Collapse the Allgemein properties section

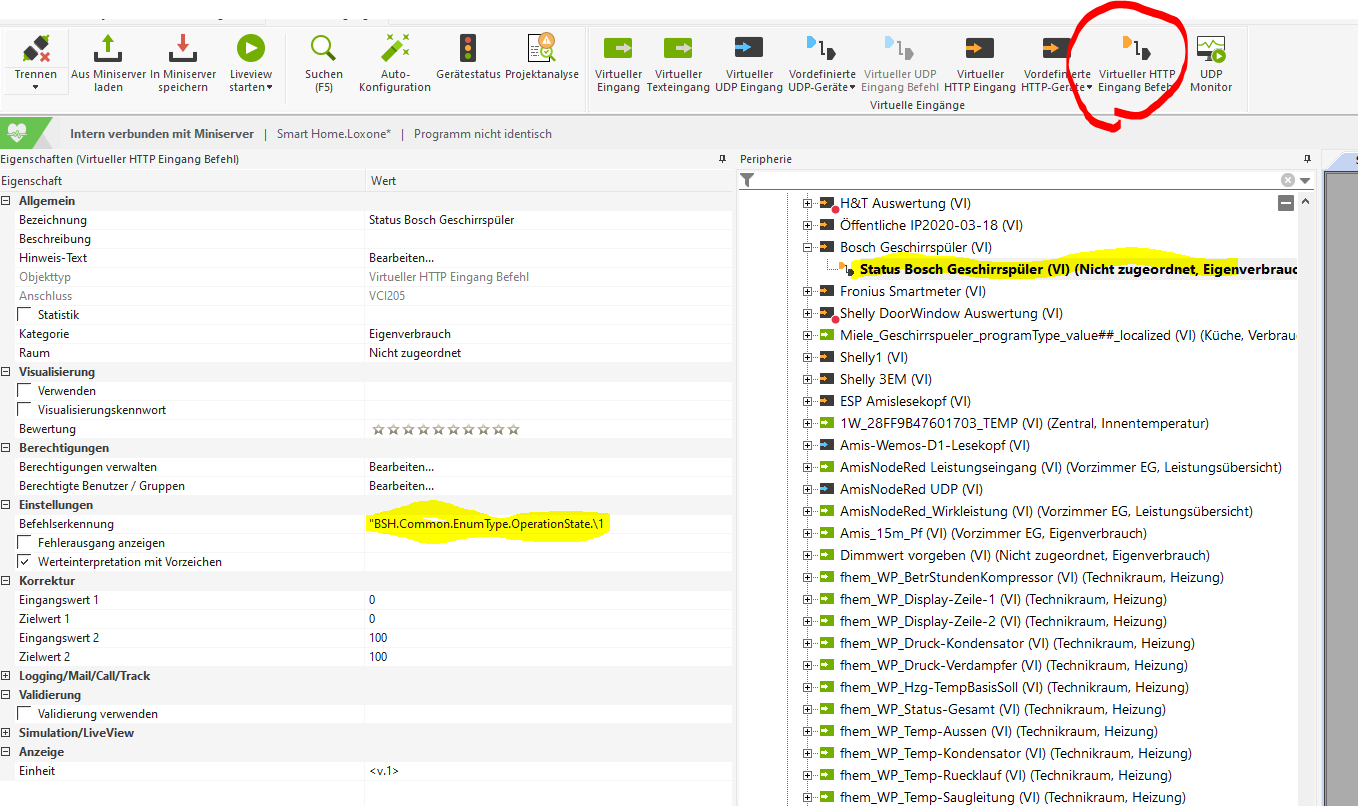(7, 201)
